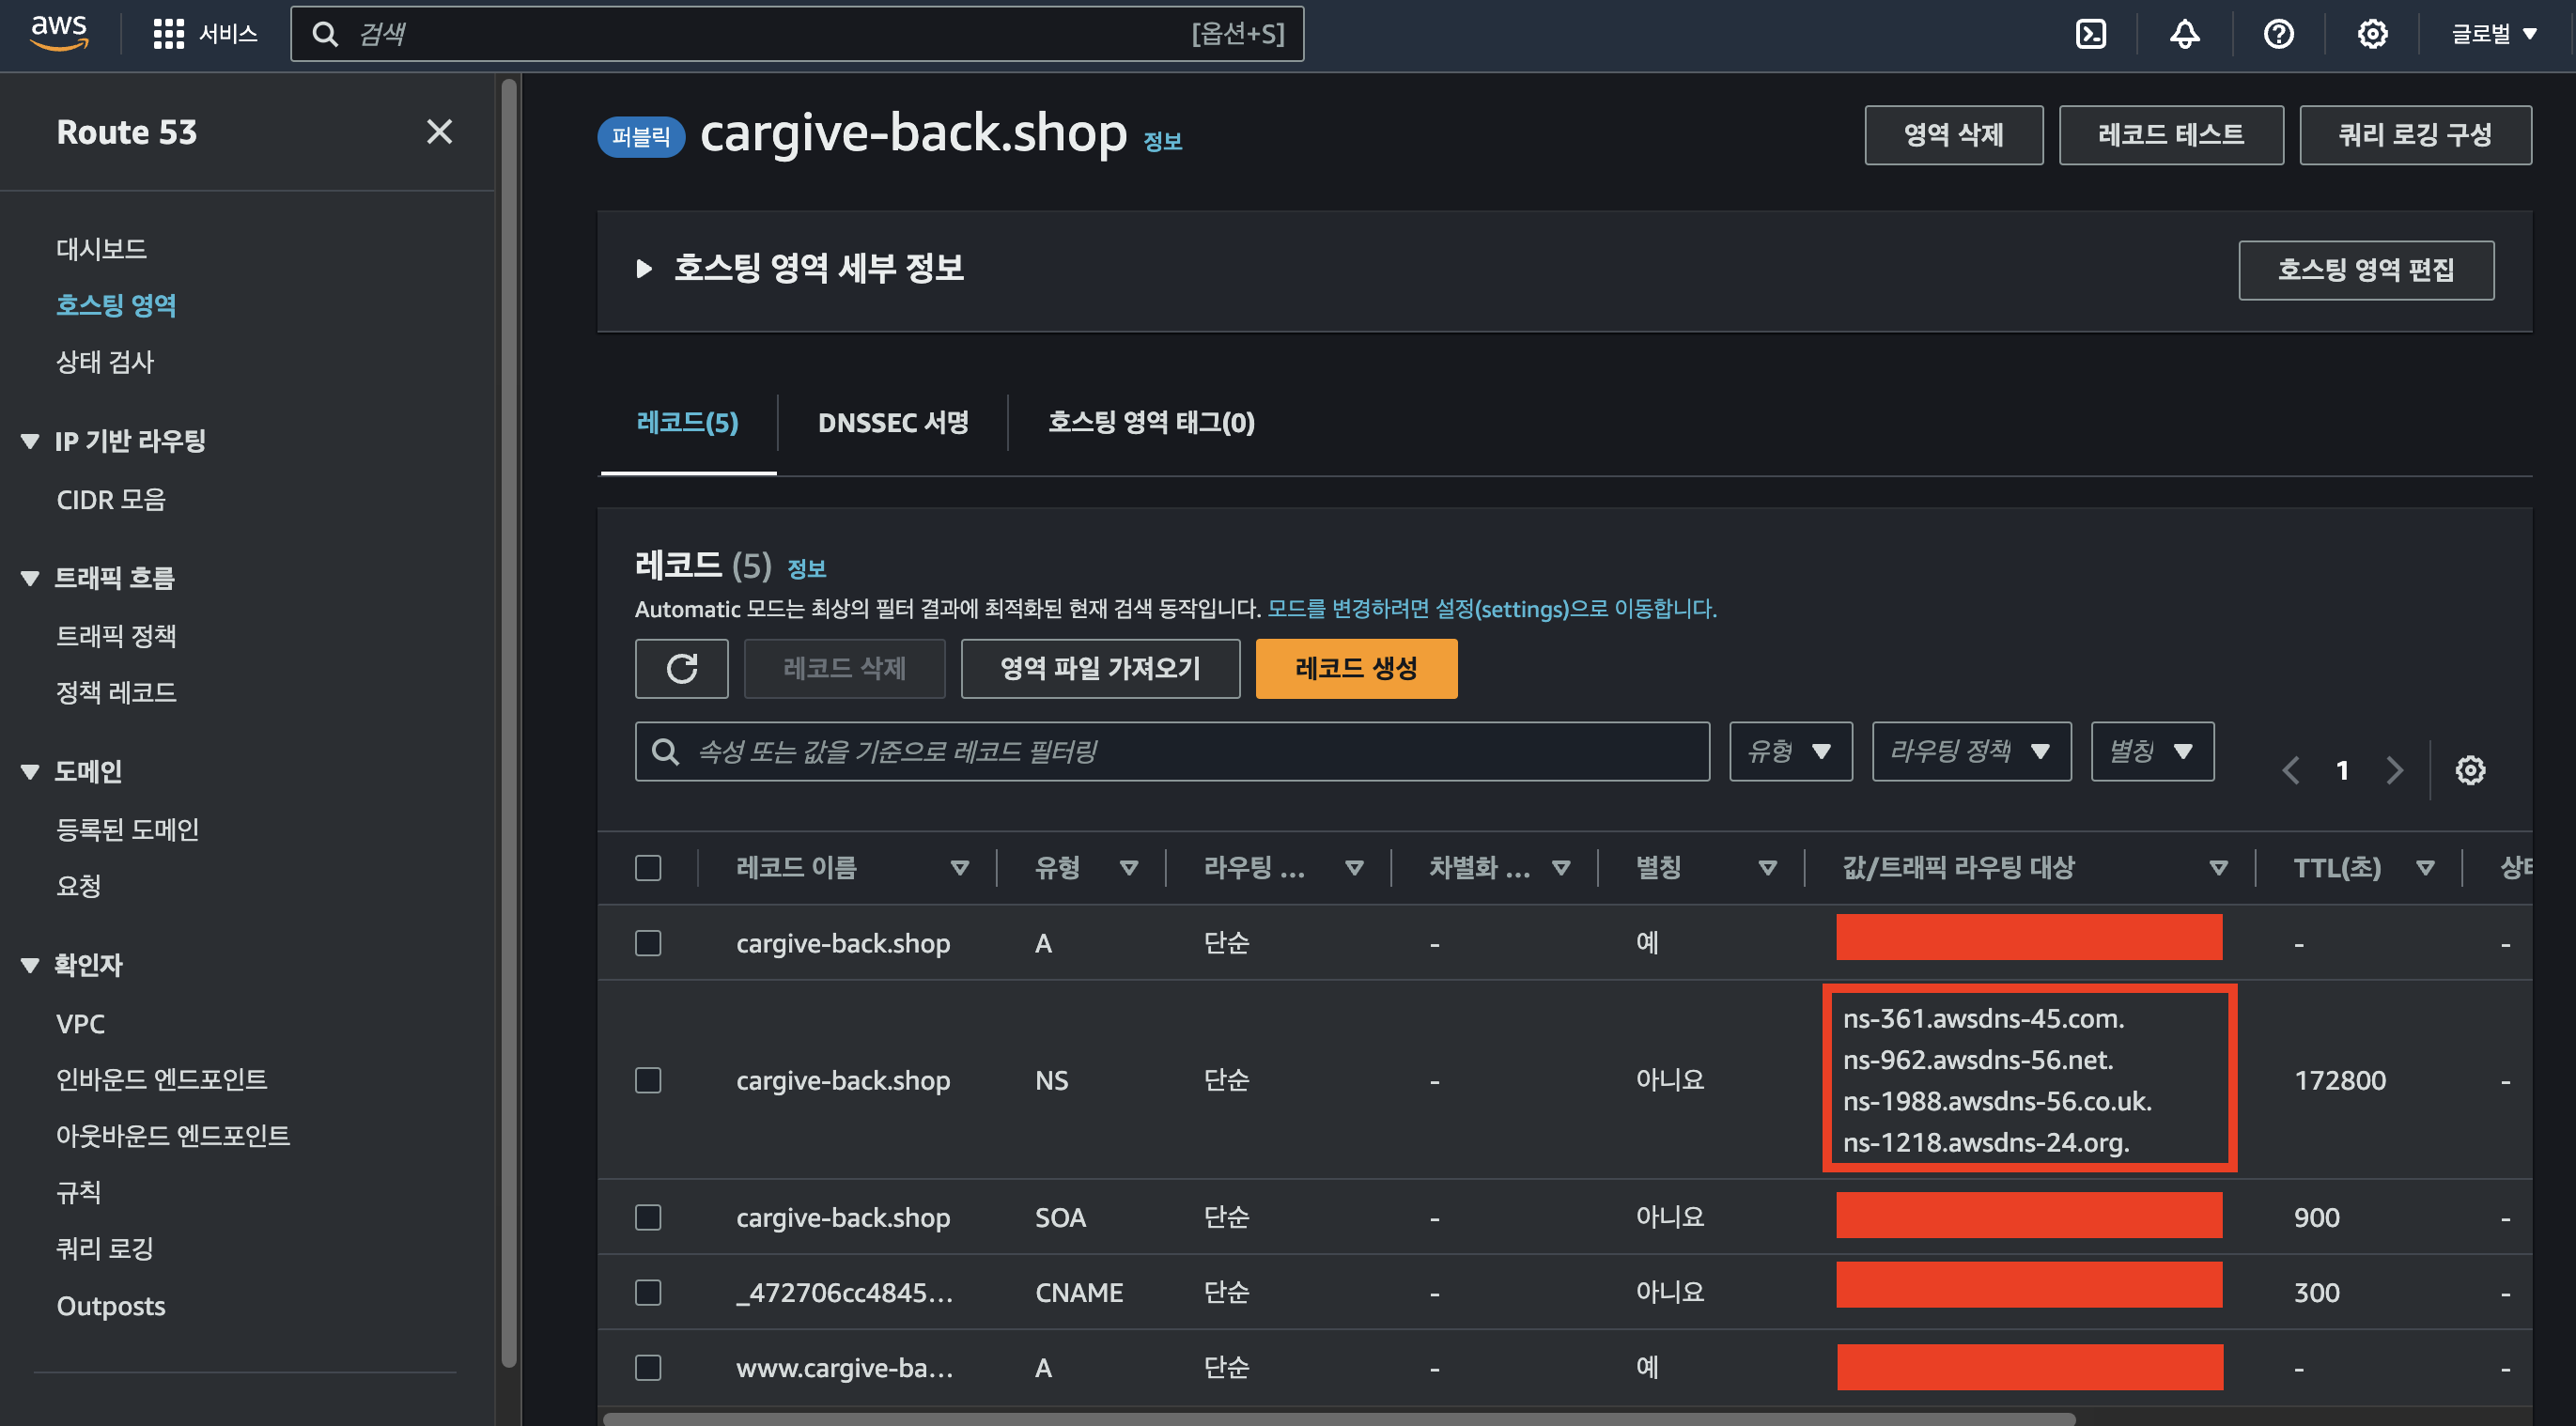Open the 글로벌 region dropdown
This screenshot has height=1426, width=2576.
coord(2494,34)
